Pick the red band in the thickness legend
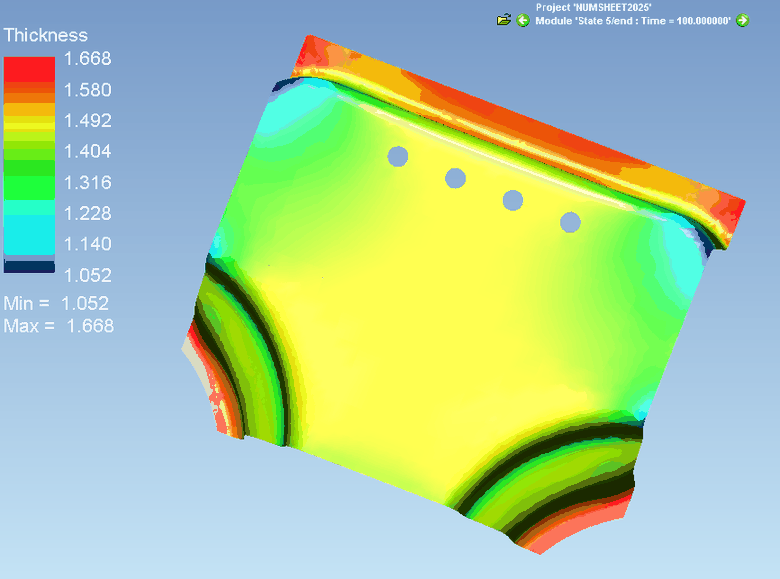 (29, 70)
